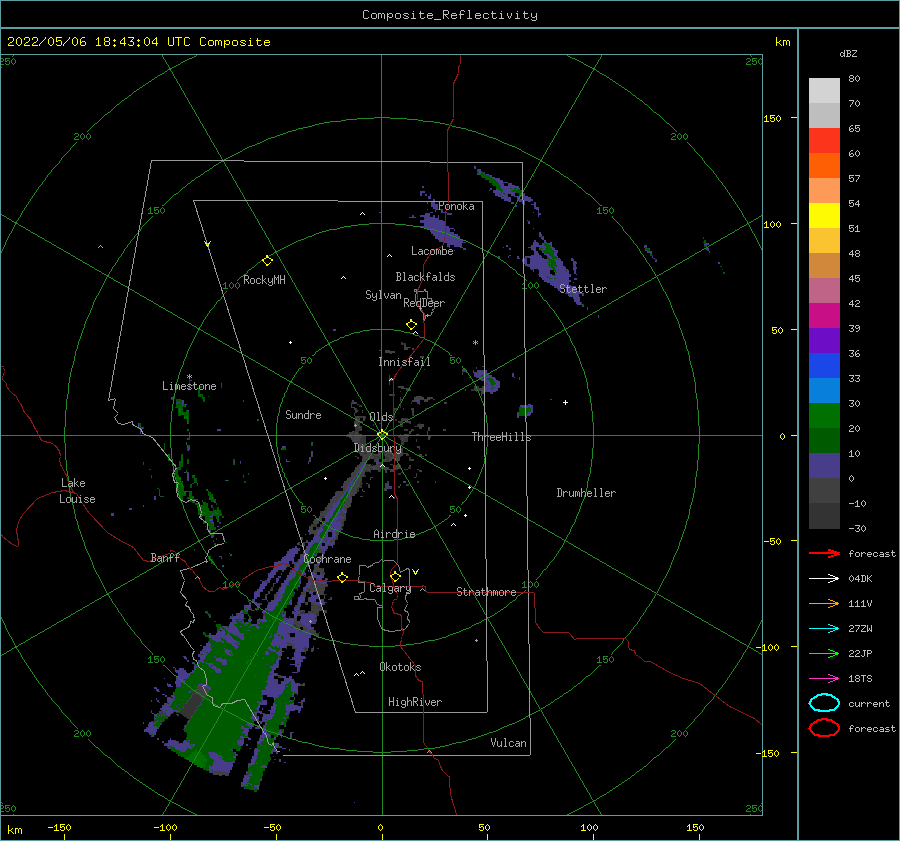Click the yellow diamond marker near RockyMH
This screenshot has width=900, height=841.
[x=267, y=261]
